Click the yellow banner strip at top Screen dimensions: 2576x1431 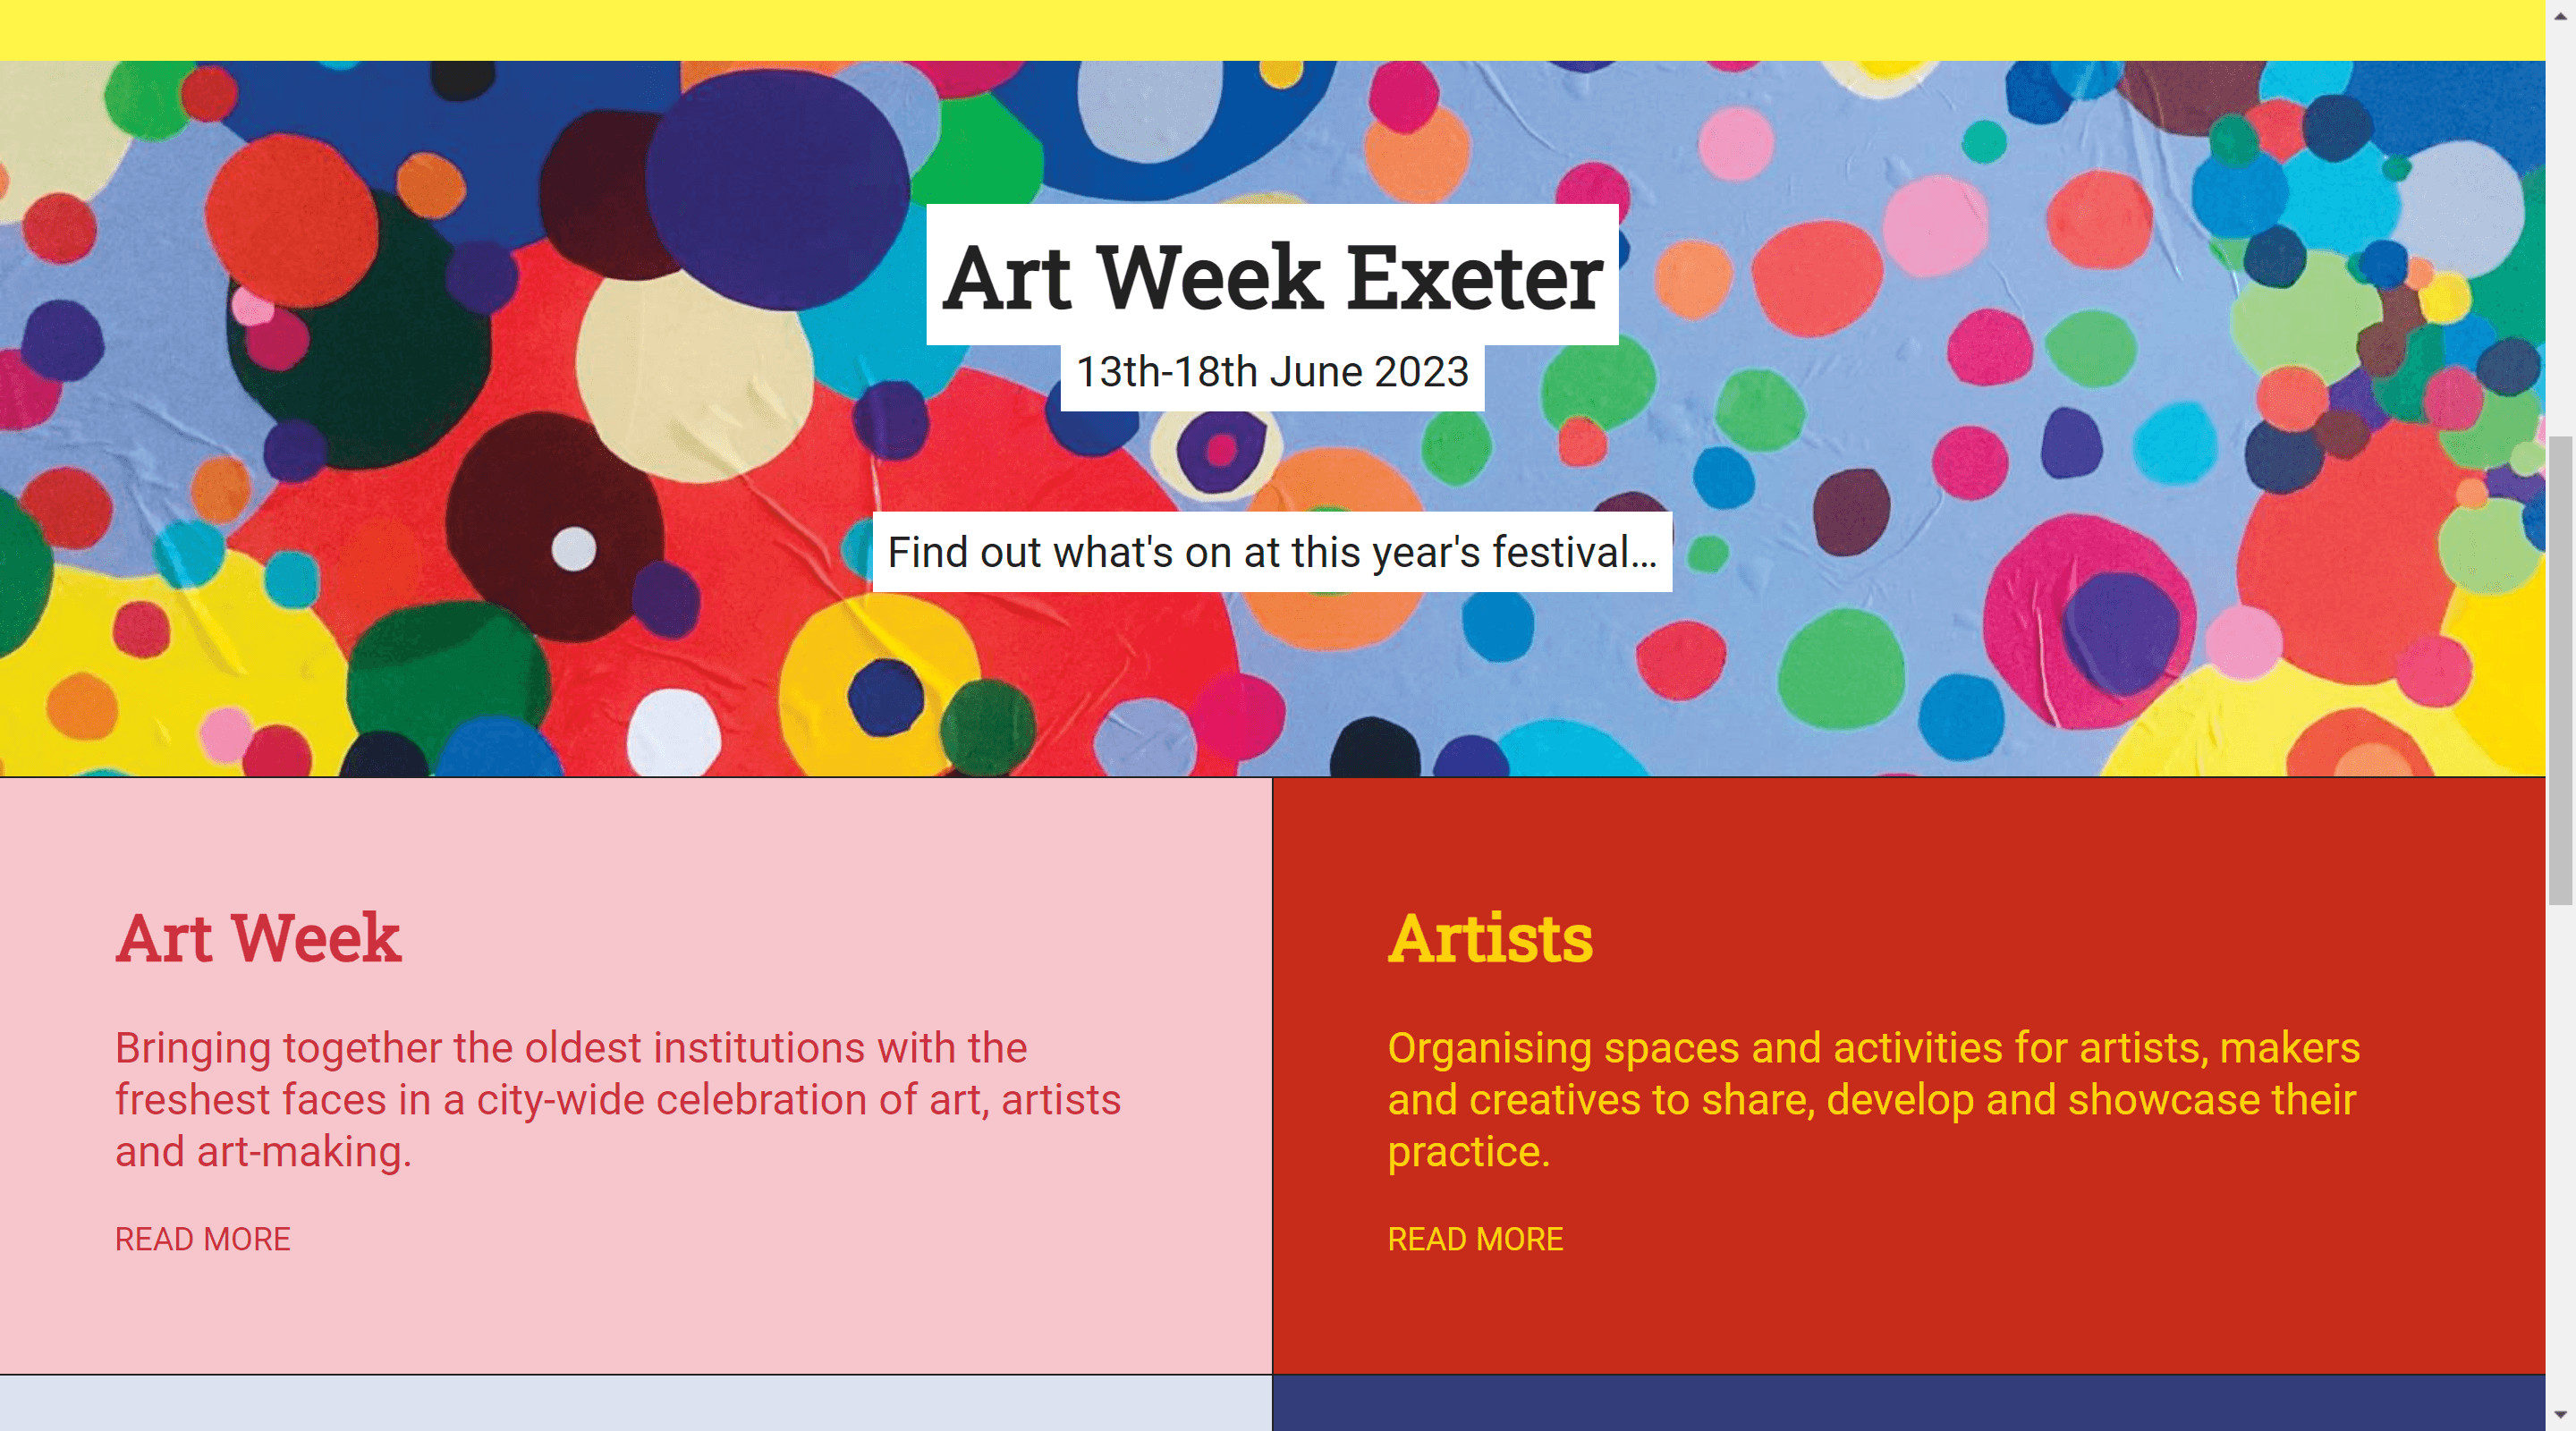pyautogui.click(x=1272, y=30)
